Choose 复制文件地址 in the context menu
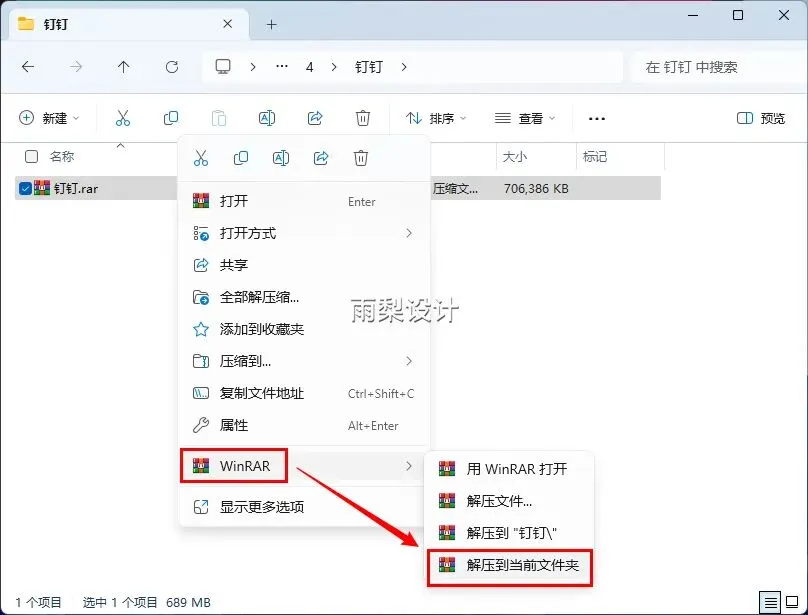Viewport: 808px width, 615px height. [304, 393]
